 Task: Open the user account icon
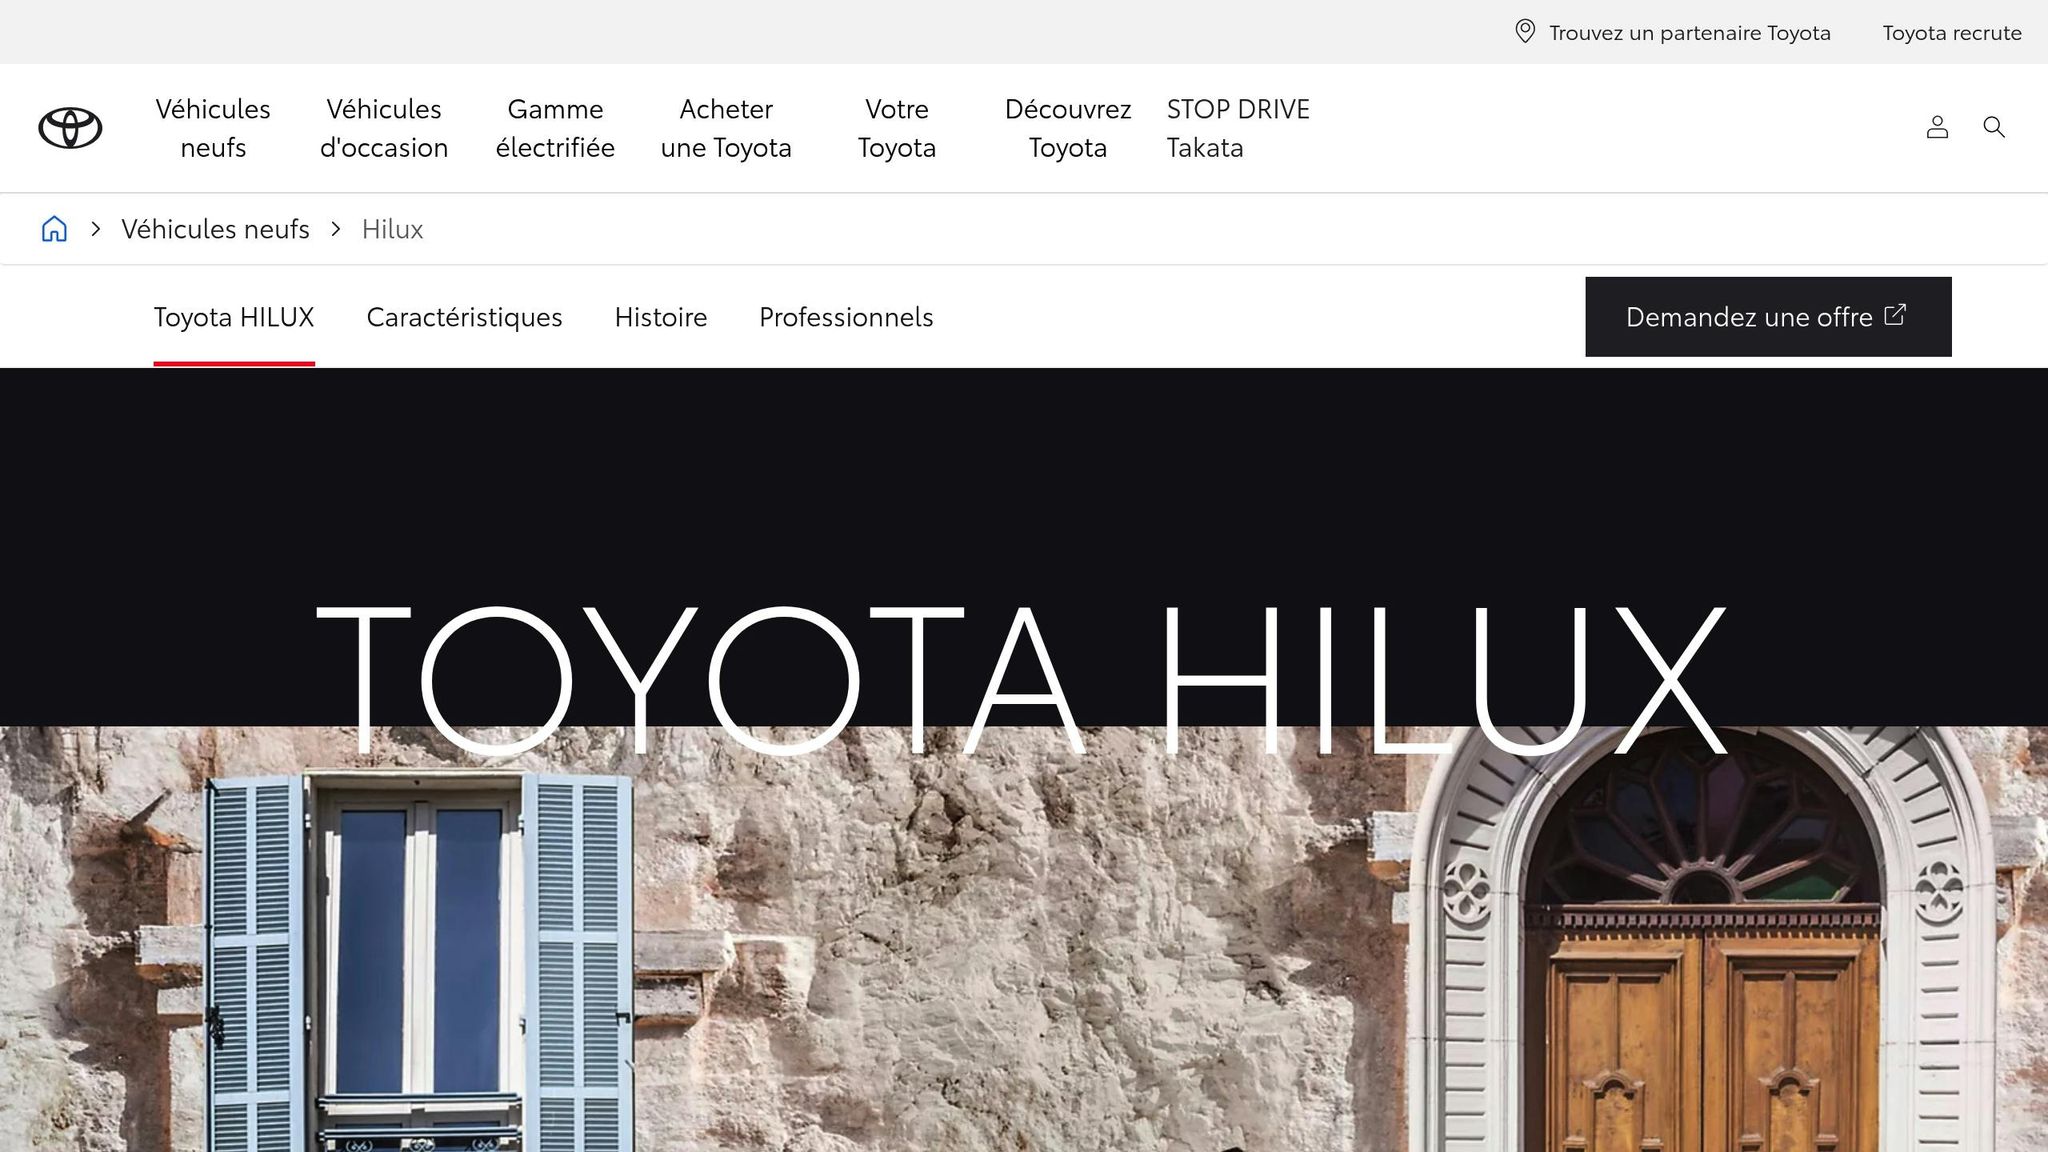click(1937, 127)
